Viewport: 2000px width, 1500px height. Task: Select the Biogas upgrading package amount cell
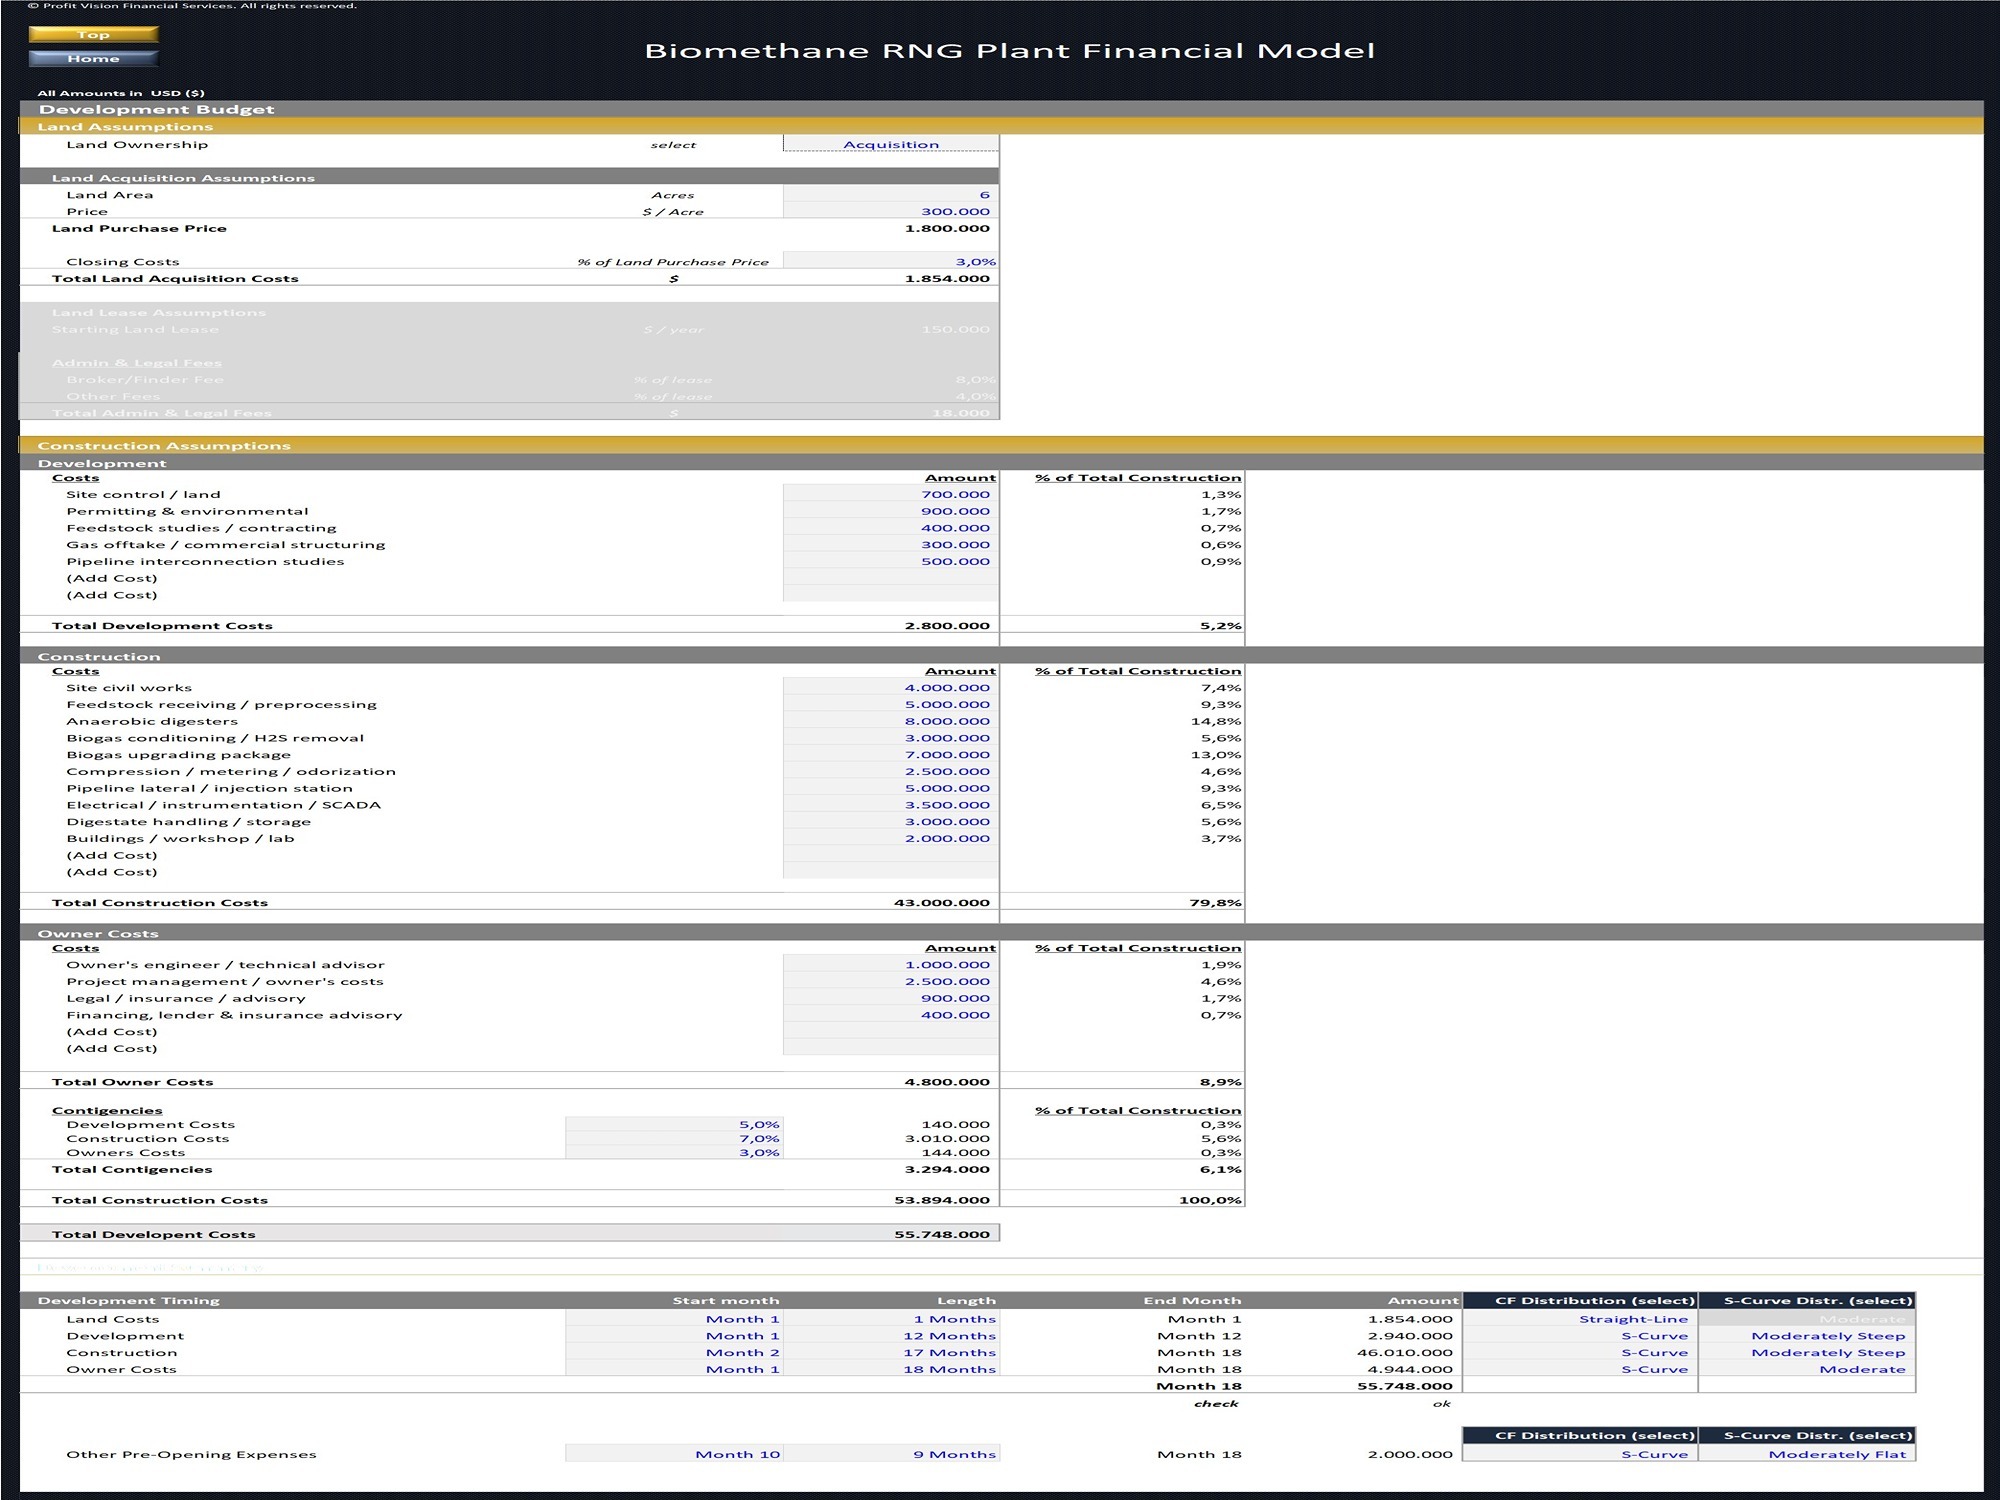click(x=891, y=754)
